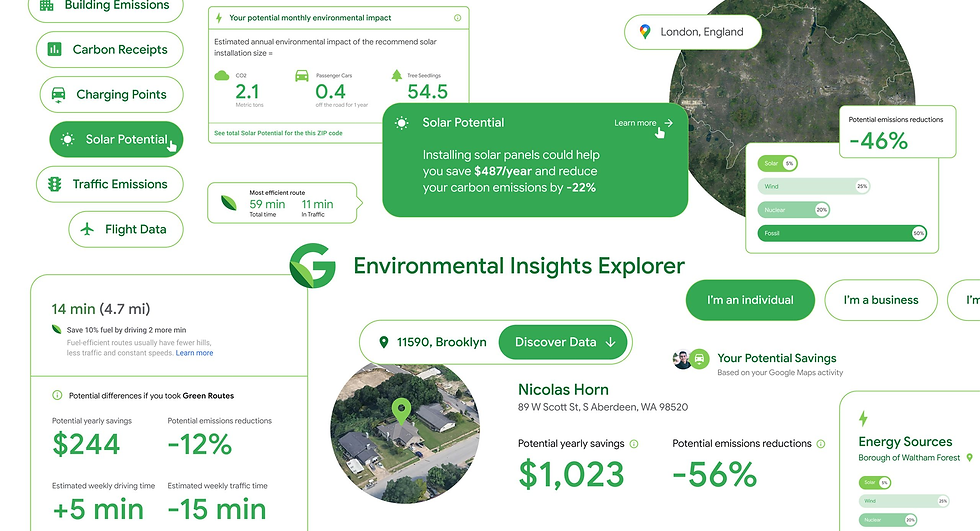Click the '14 min (4.7 mi)' route heading
This screenshot has width=980, height=531.
pos(101,309)
